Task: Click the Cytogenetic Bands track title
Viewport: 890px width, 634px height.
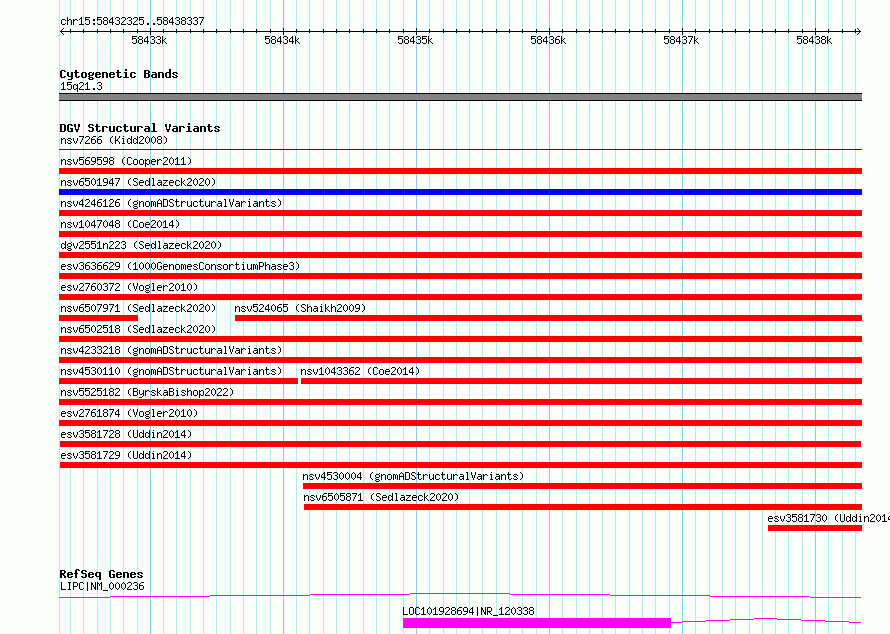Action: coord(118,74)
